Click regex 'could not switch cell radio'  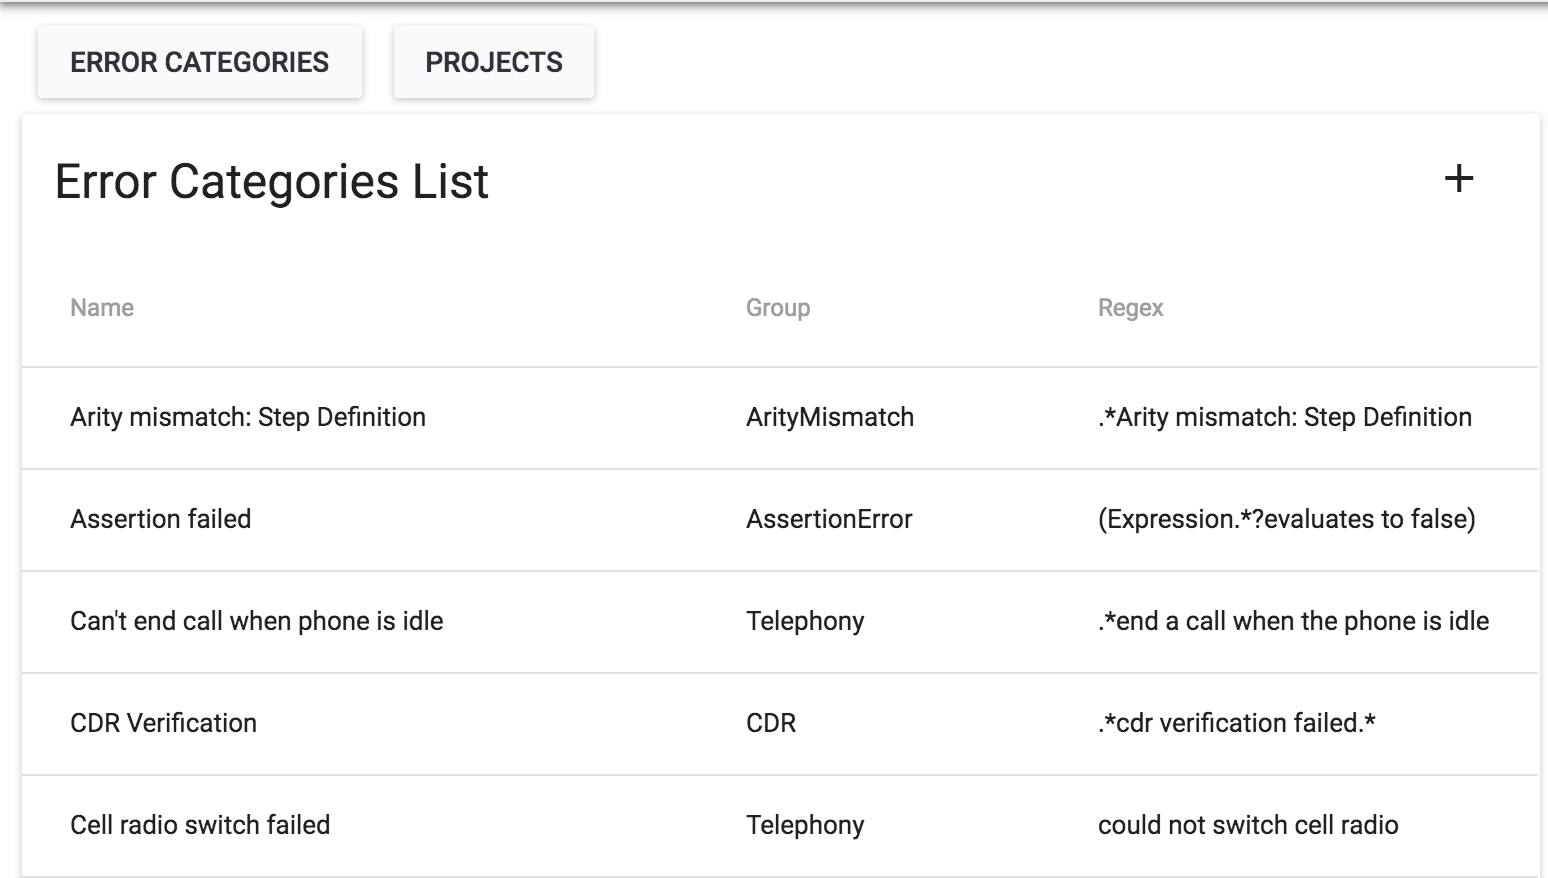point(1248,825)
